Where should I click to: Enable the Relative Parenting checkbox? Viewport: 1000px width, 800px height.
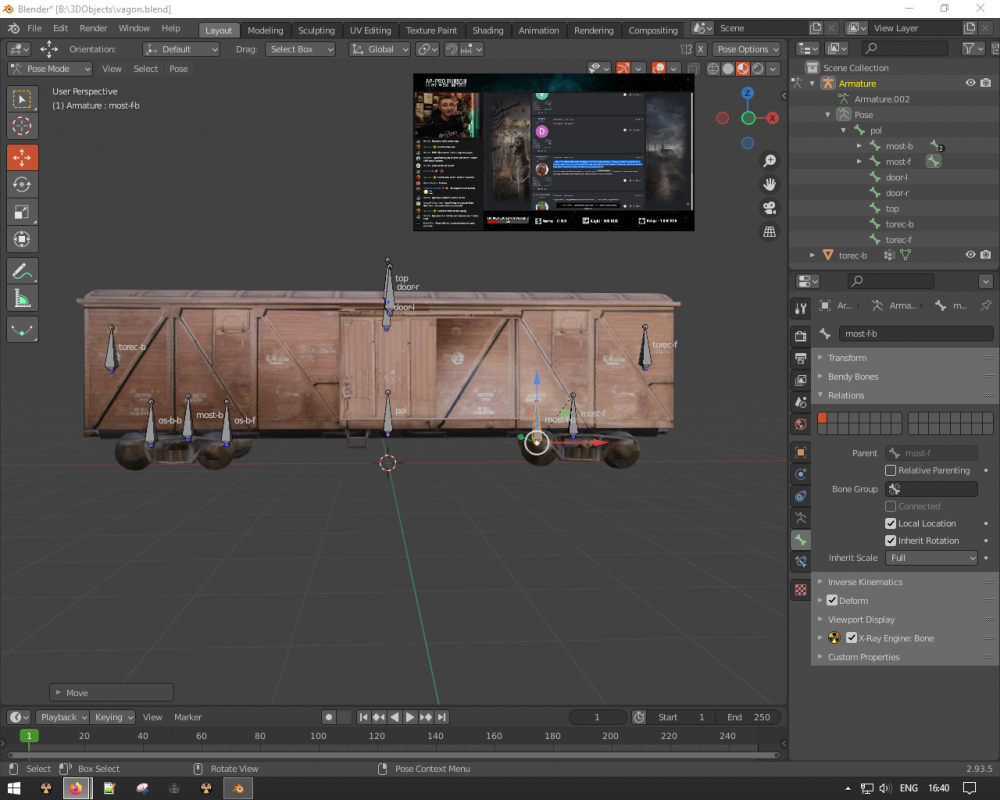[891, 470]
